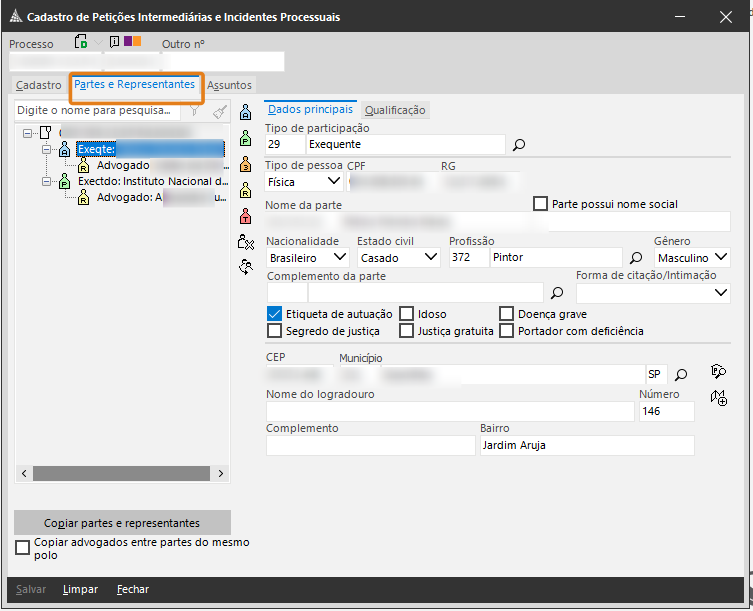Click the purple color flag square
Image resolution: width=753 pixels, height=611 pixels.
pos(128,41)
